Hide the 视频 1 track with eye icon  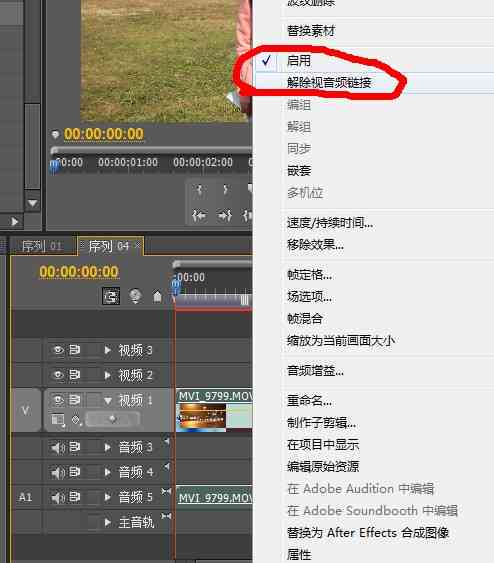(58, 399)
